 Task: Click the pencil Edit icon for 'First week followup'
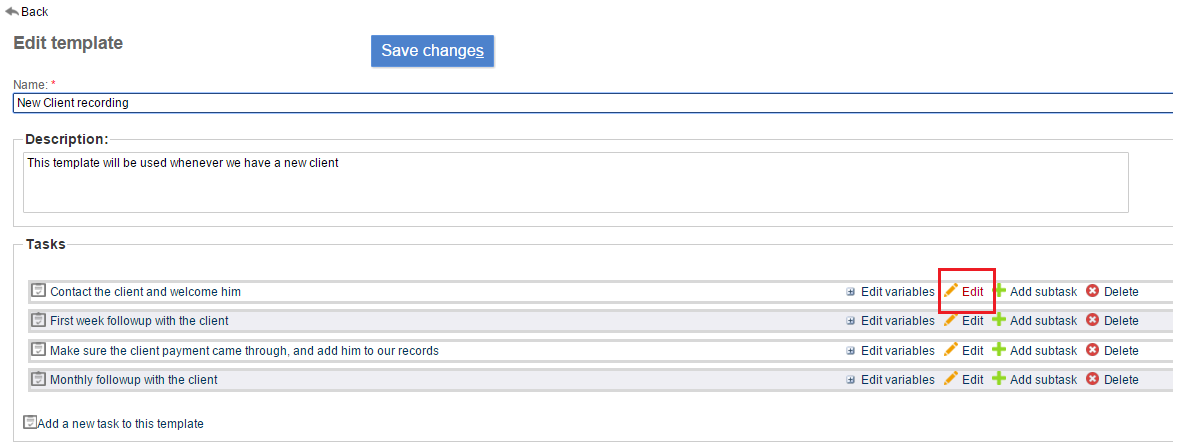[951, 321]
